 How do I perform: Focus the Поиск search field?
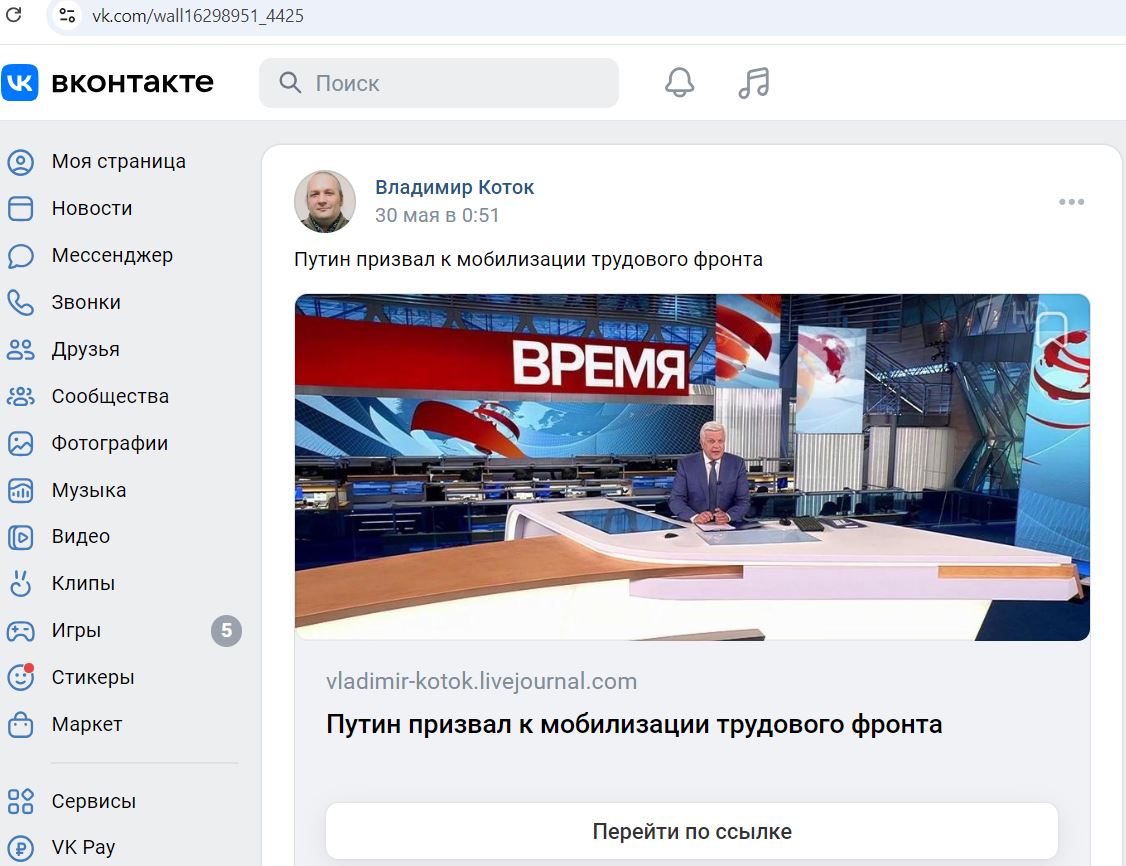[439, 83]
